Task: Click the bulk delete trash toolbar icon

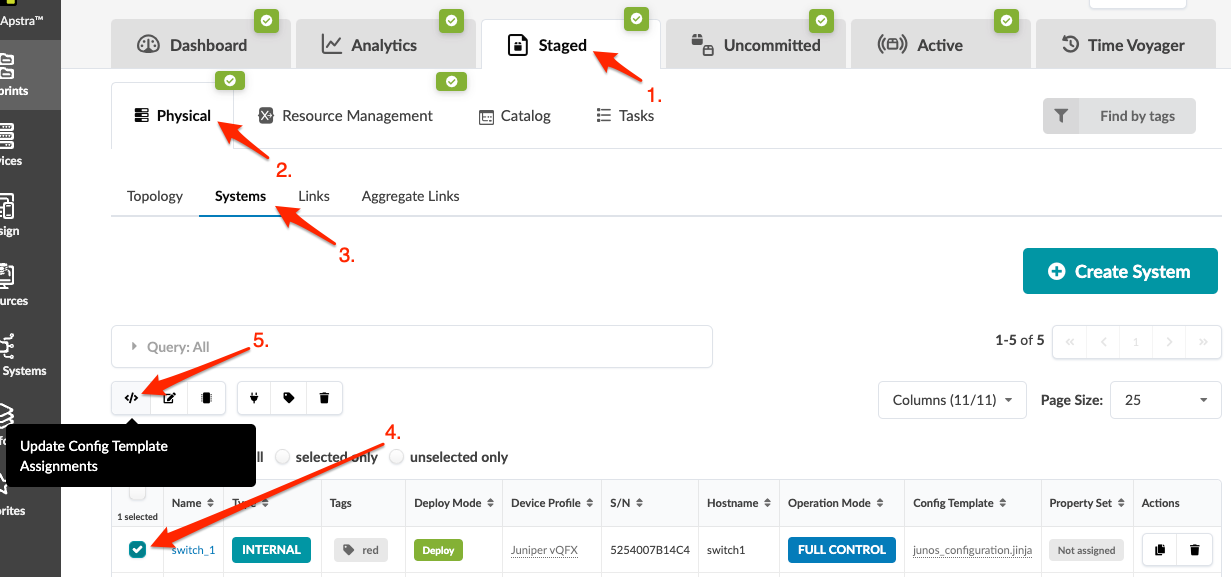Action: [324, 398]
